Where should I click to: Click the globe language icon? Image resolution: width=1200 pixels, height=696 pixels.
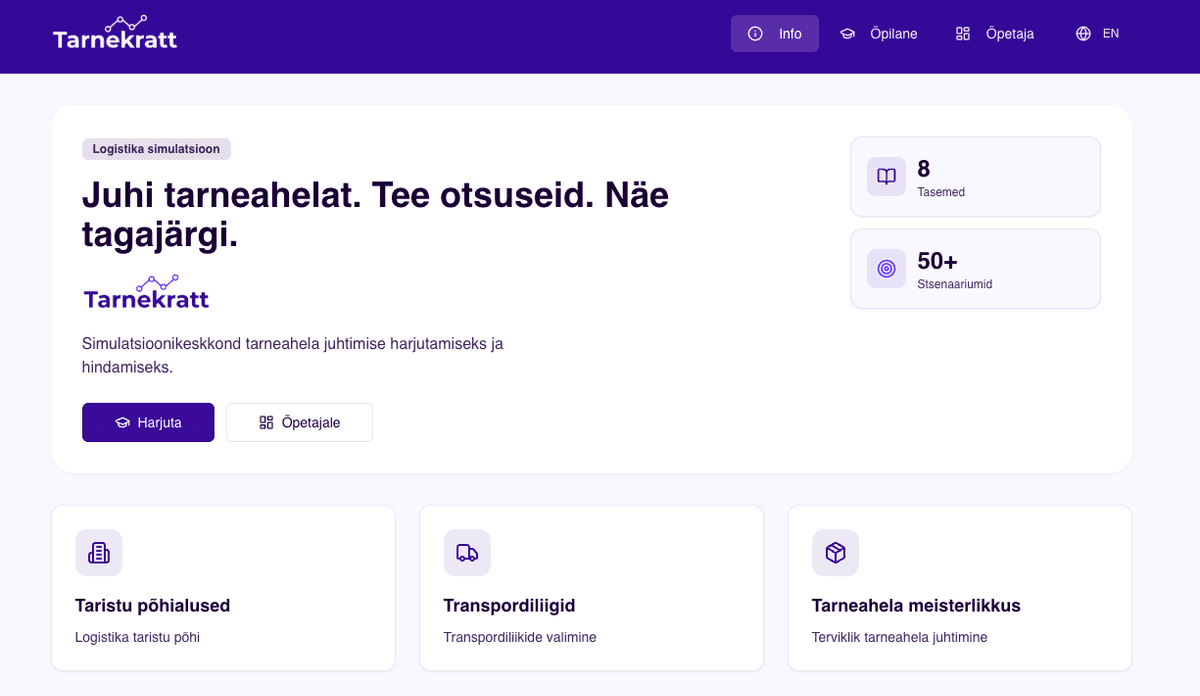[x=1083, y=34]
